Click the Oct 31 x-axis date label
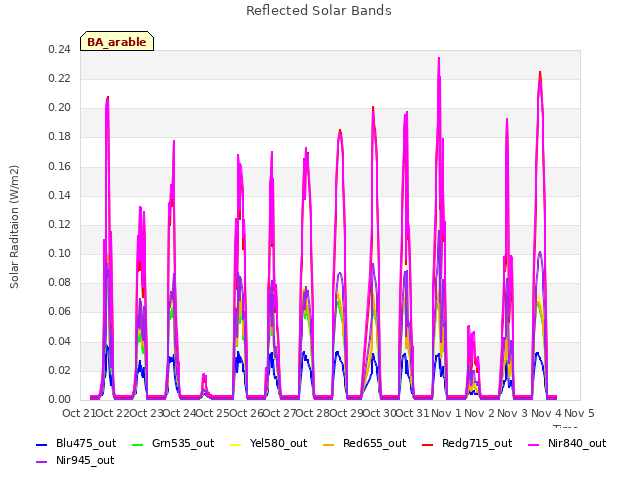This screenshot has width=640, height=480. click(x=413, y=413)
